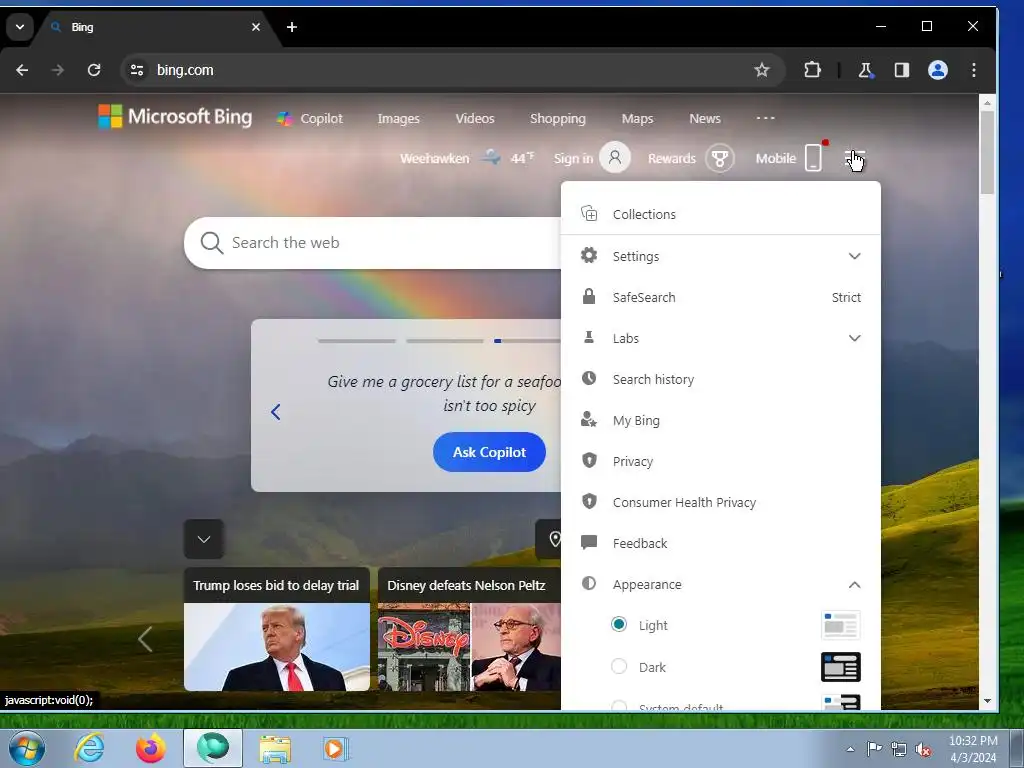Show previous news cards with left arrow
Image resolution: width=1024 pixels, height=768 pixels.
[145, 639]
